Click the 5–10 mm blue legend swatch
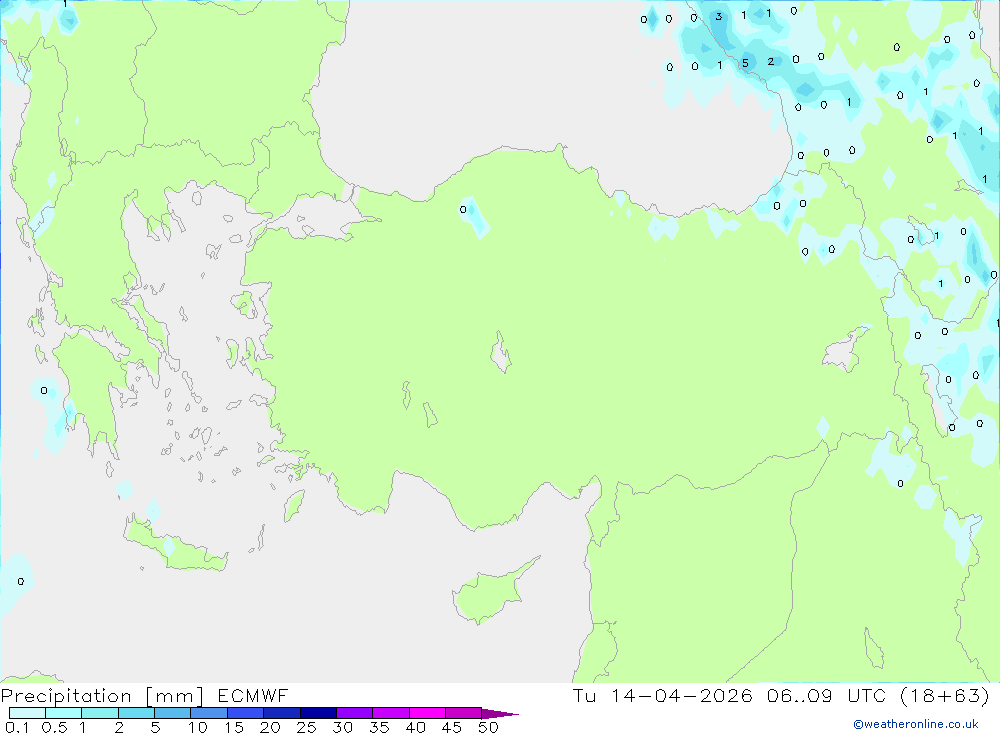The width and height of the screenshot is (1000, 733). tap(172, 713)
